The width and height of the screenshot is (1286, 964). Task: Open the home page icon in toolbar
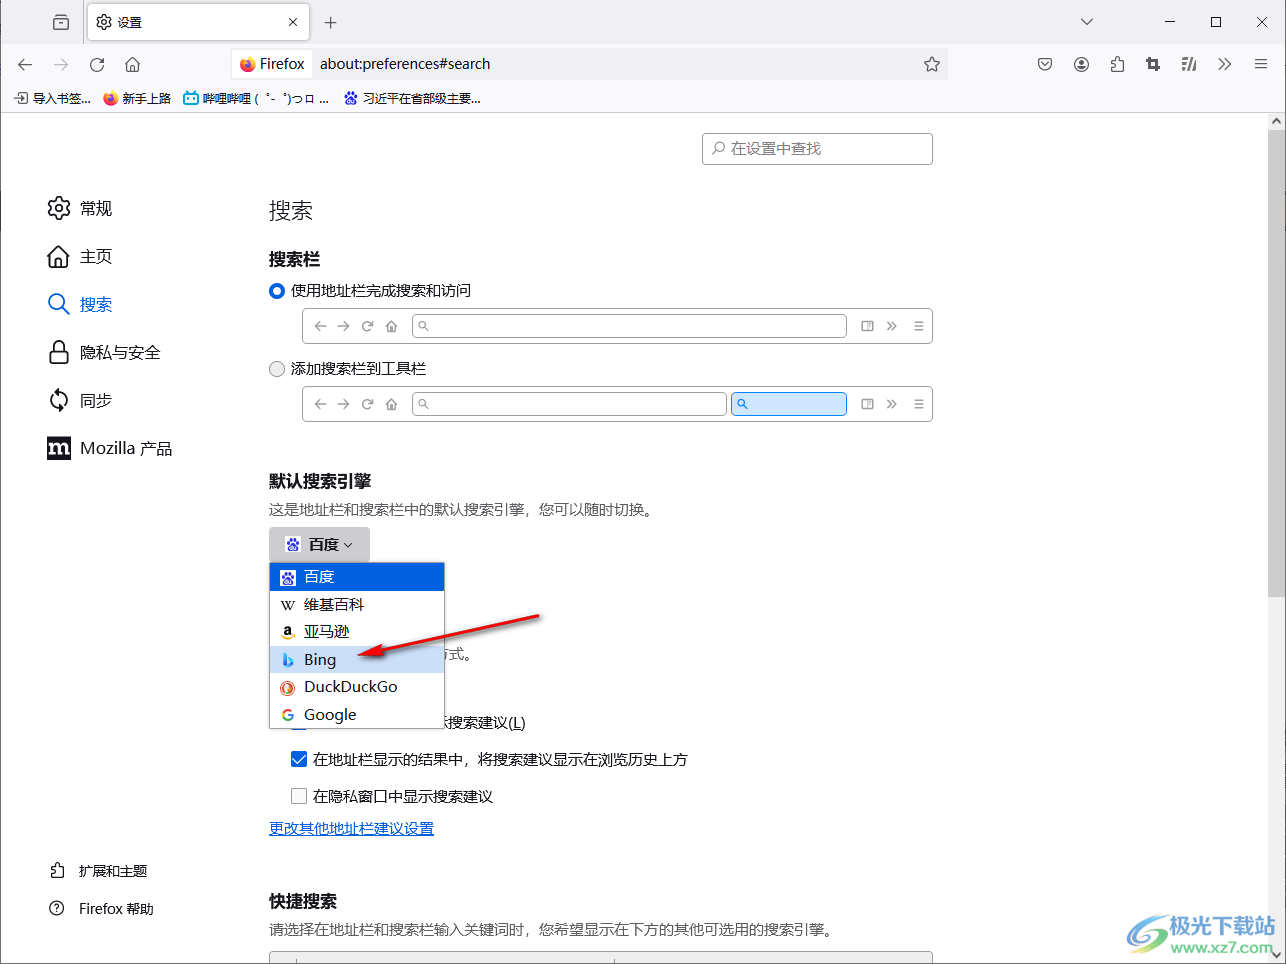[x=132, y=64]
